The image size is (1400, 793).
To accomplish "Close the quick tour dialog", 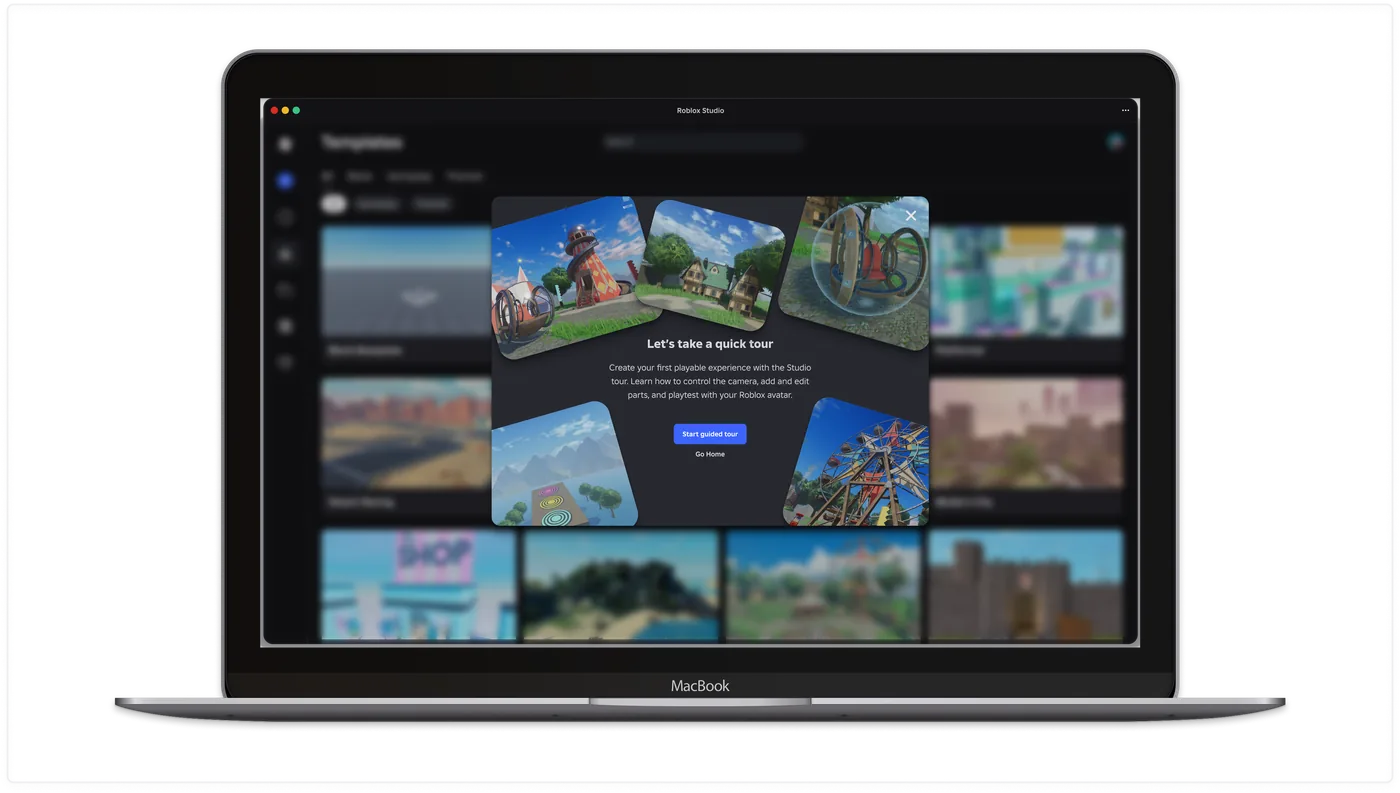I will pos(910,215).
